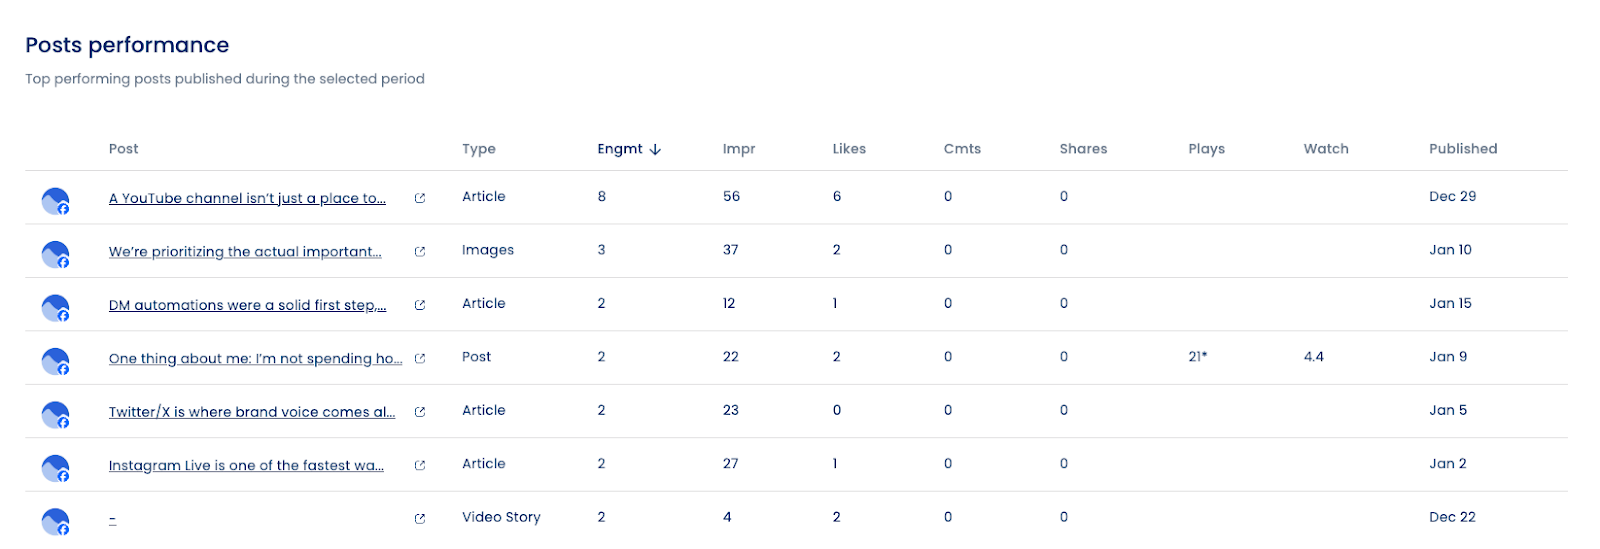Screen dimensions: 1600x549
Task: Click the Cmts column header
Action: coord(962,149)
